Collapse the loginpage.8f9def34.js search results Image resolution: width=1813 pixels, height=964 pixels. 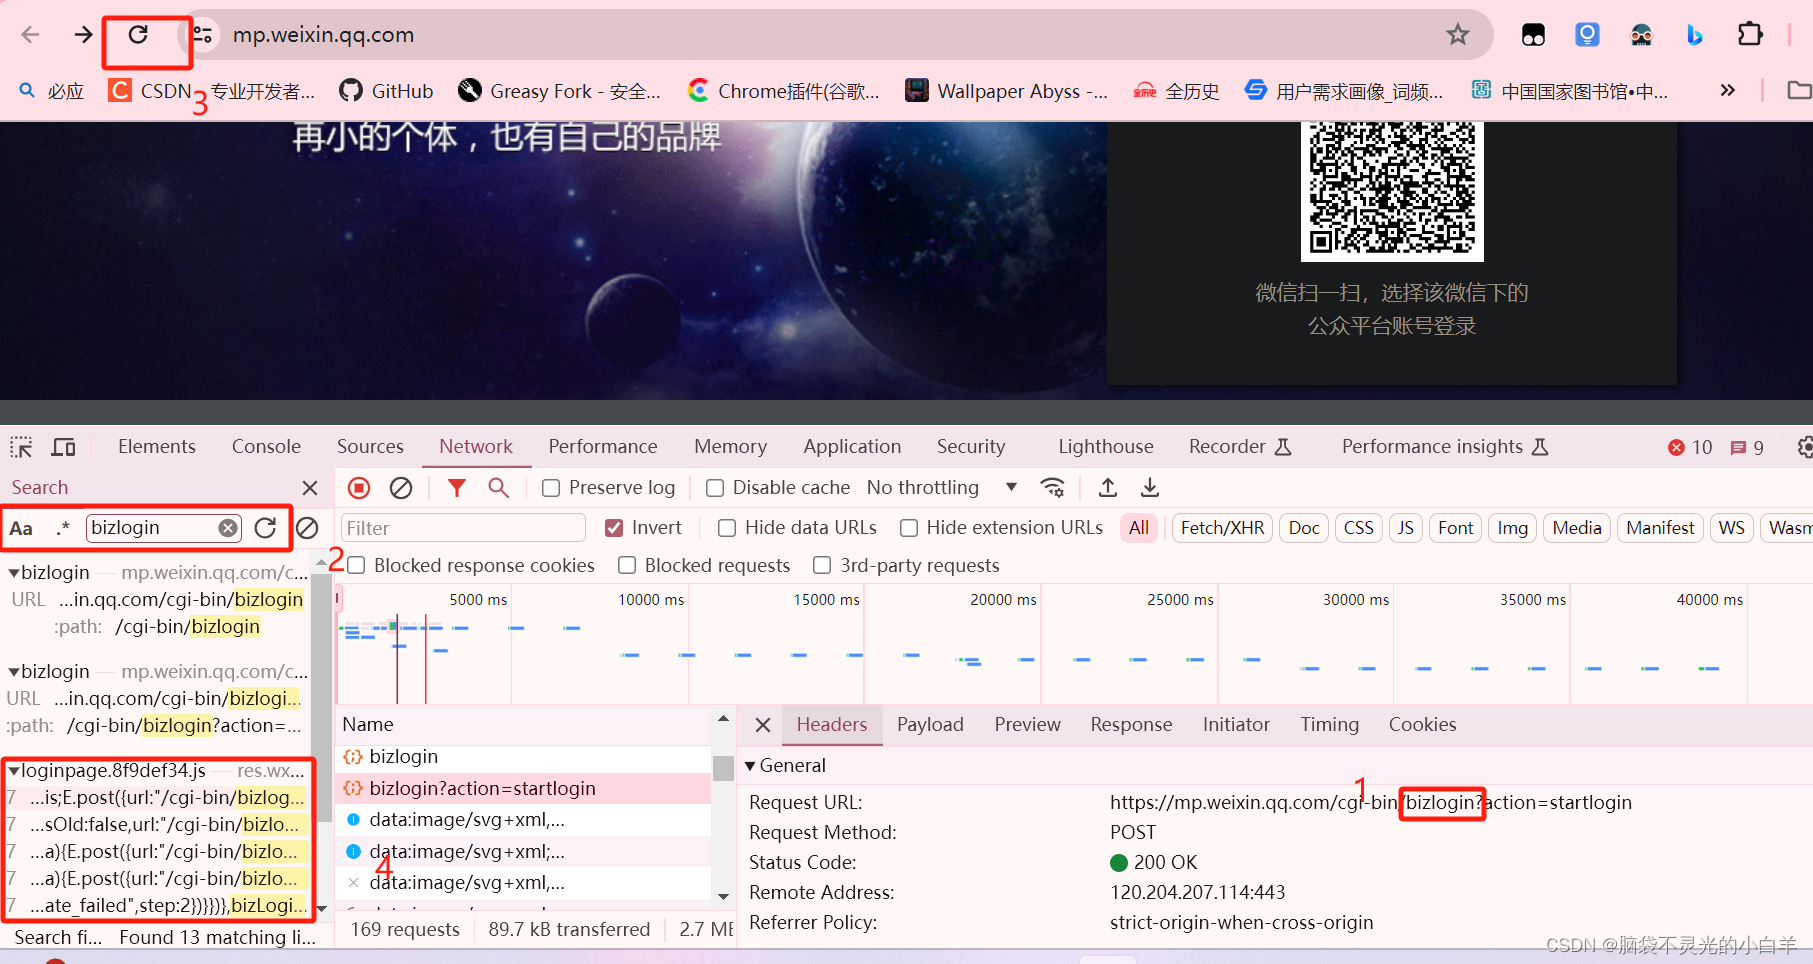point(14,771)
